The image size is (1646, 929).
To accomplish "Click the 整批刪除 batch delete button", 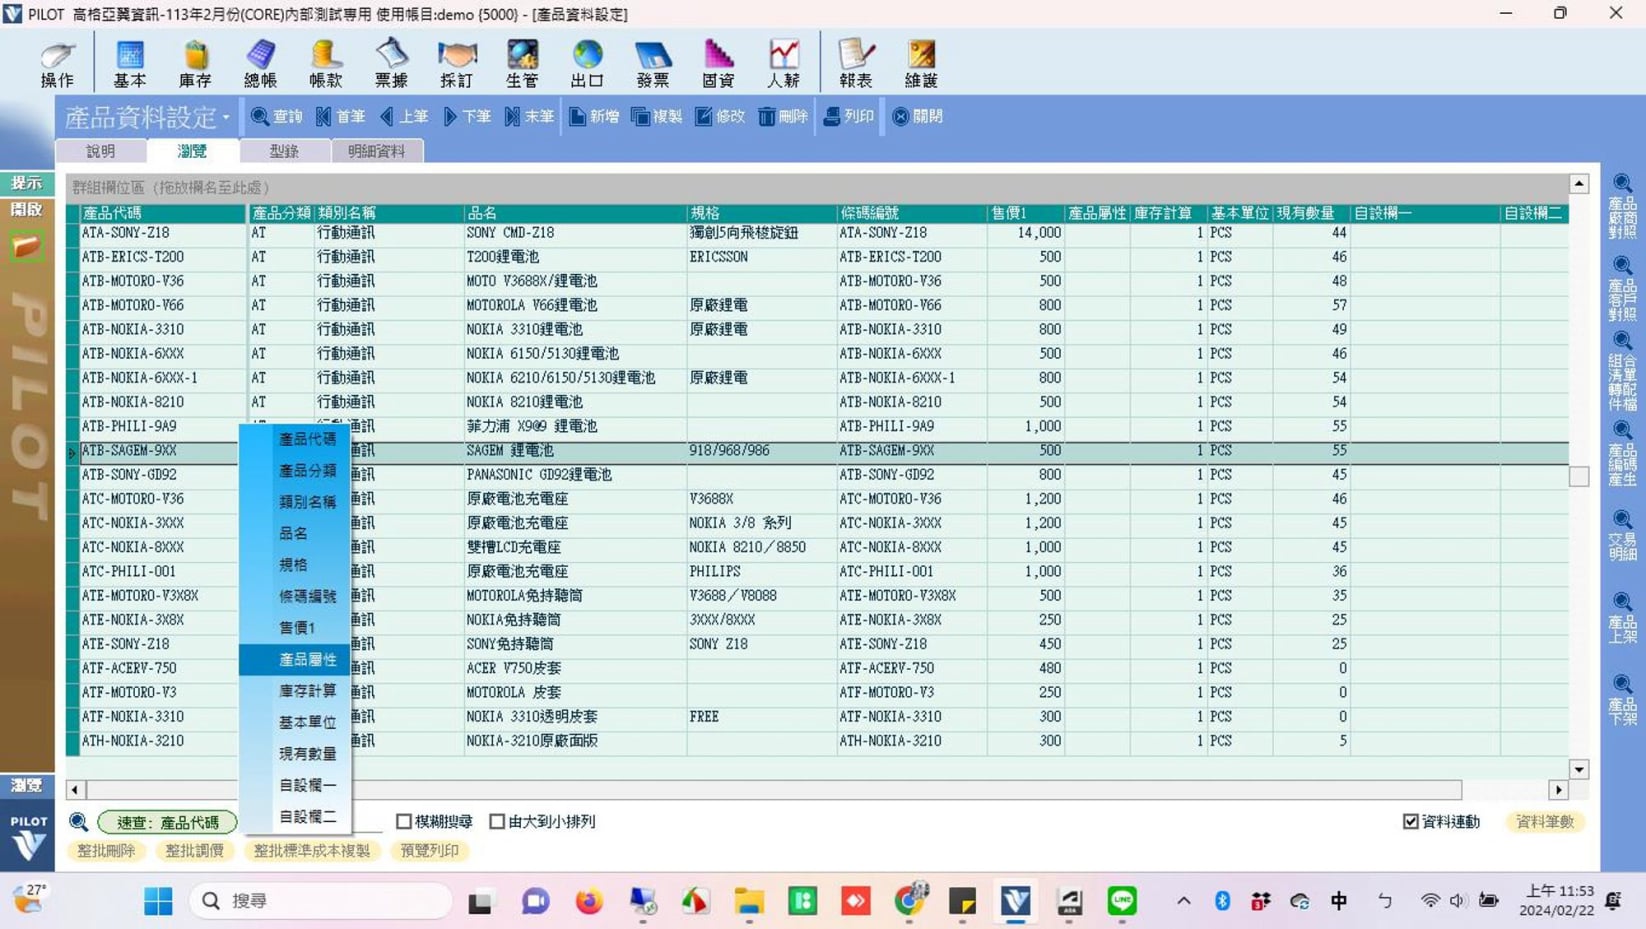I will coord(105,851).
